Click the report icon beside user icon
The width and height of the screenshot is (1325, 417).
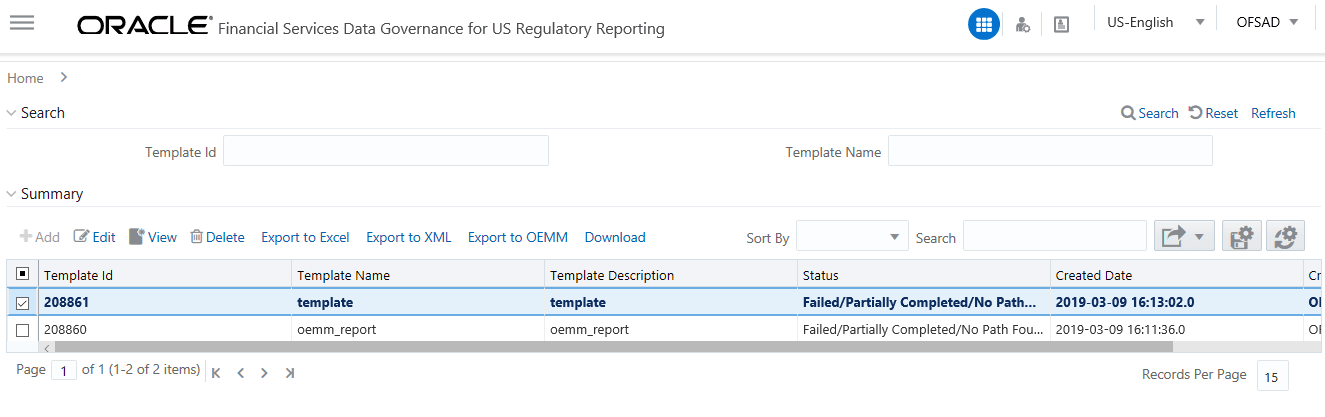[x=1061, y=24]
